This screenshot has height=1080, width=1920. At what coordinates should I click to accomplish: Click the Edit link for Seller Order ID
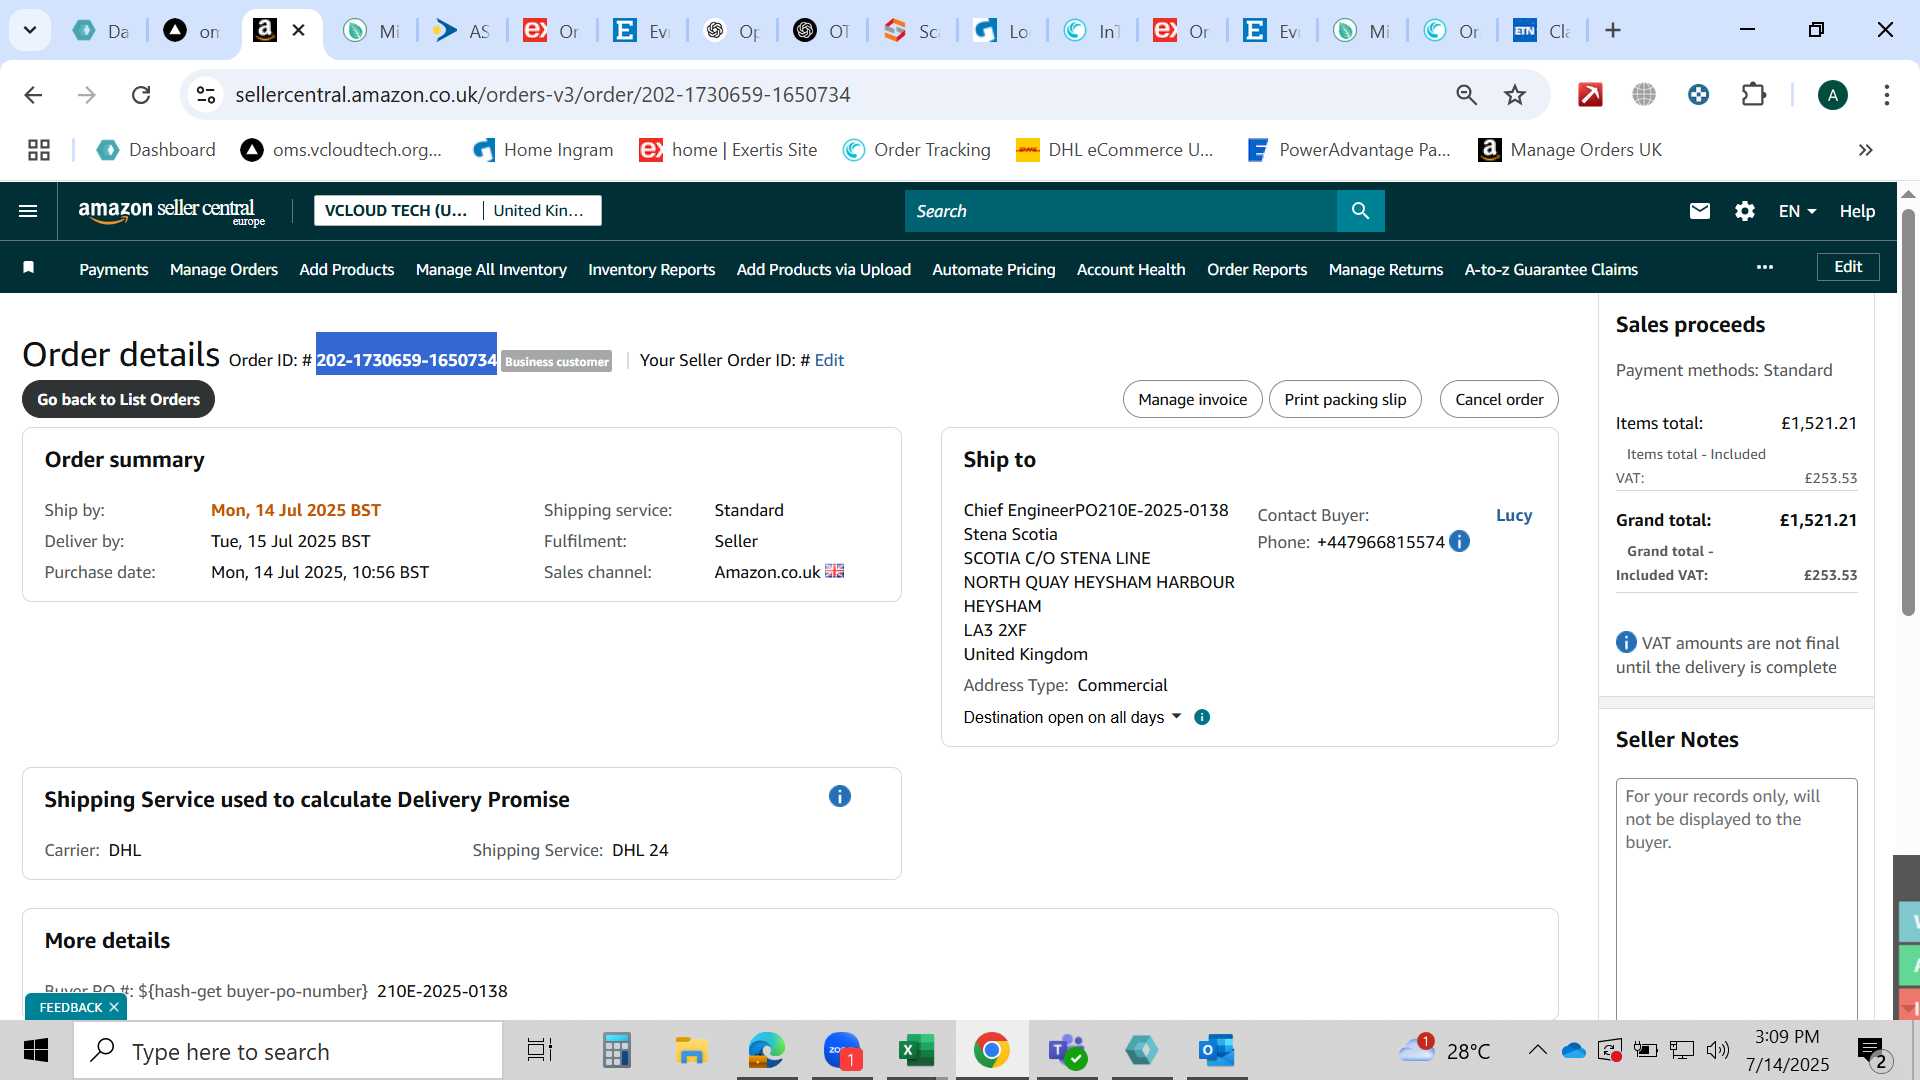pos(829,360)
